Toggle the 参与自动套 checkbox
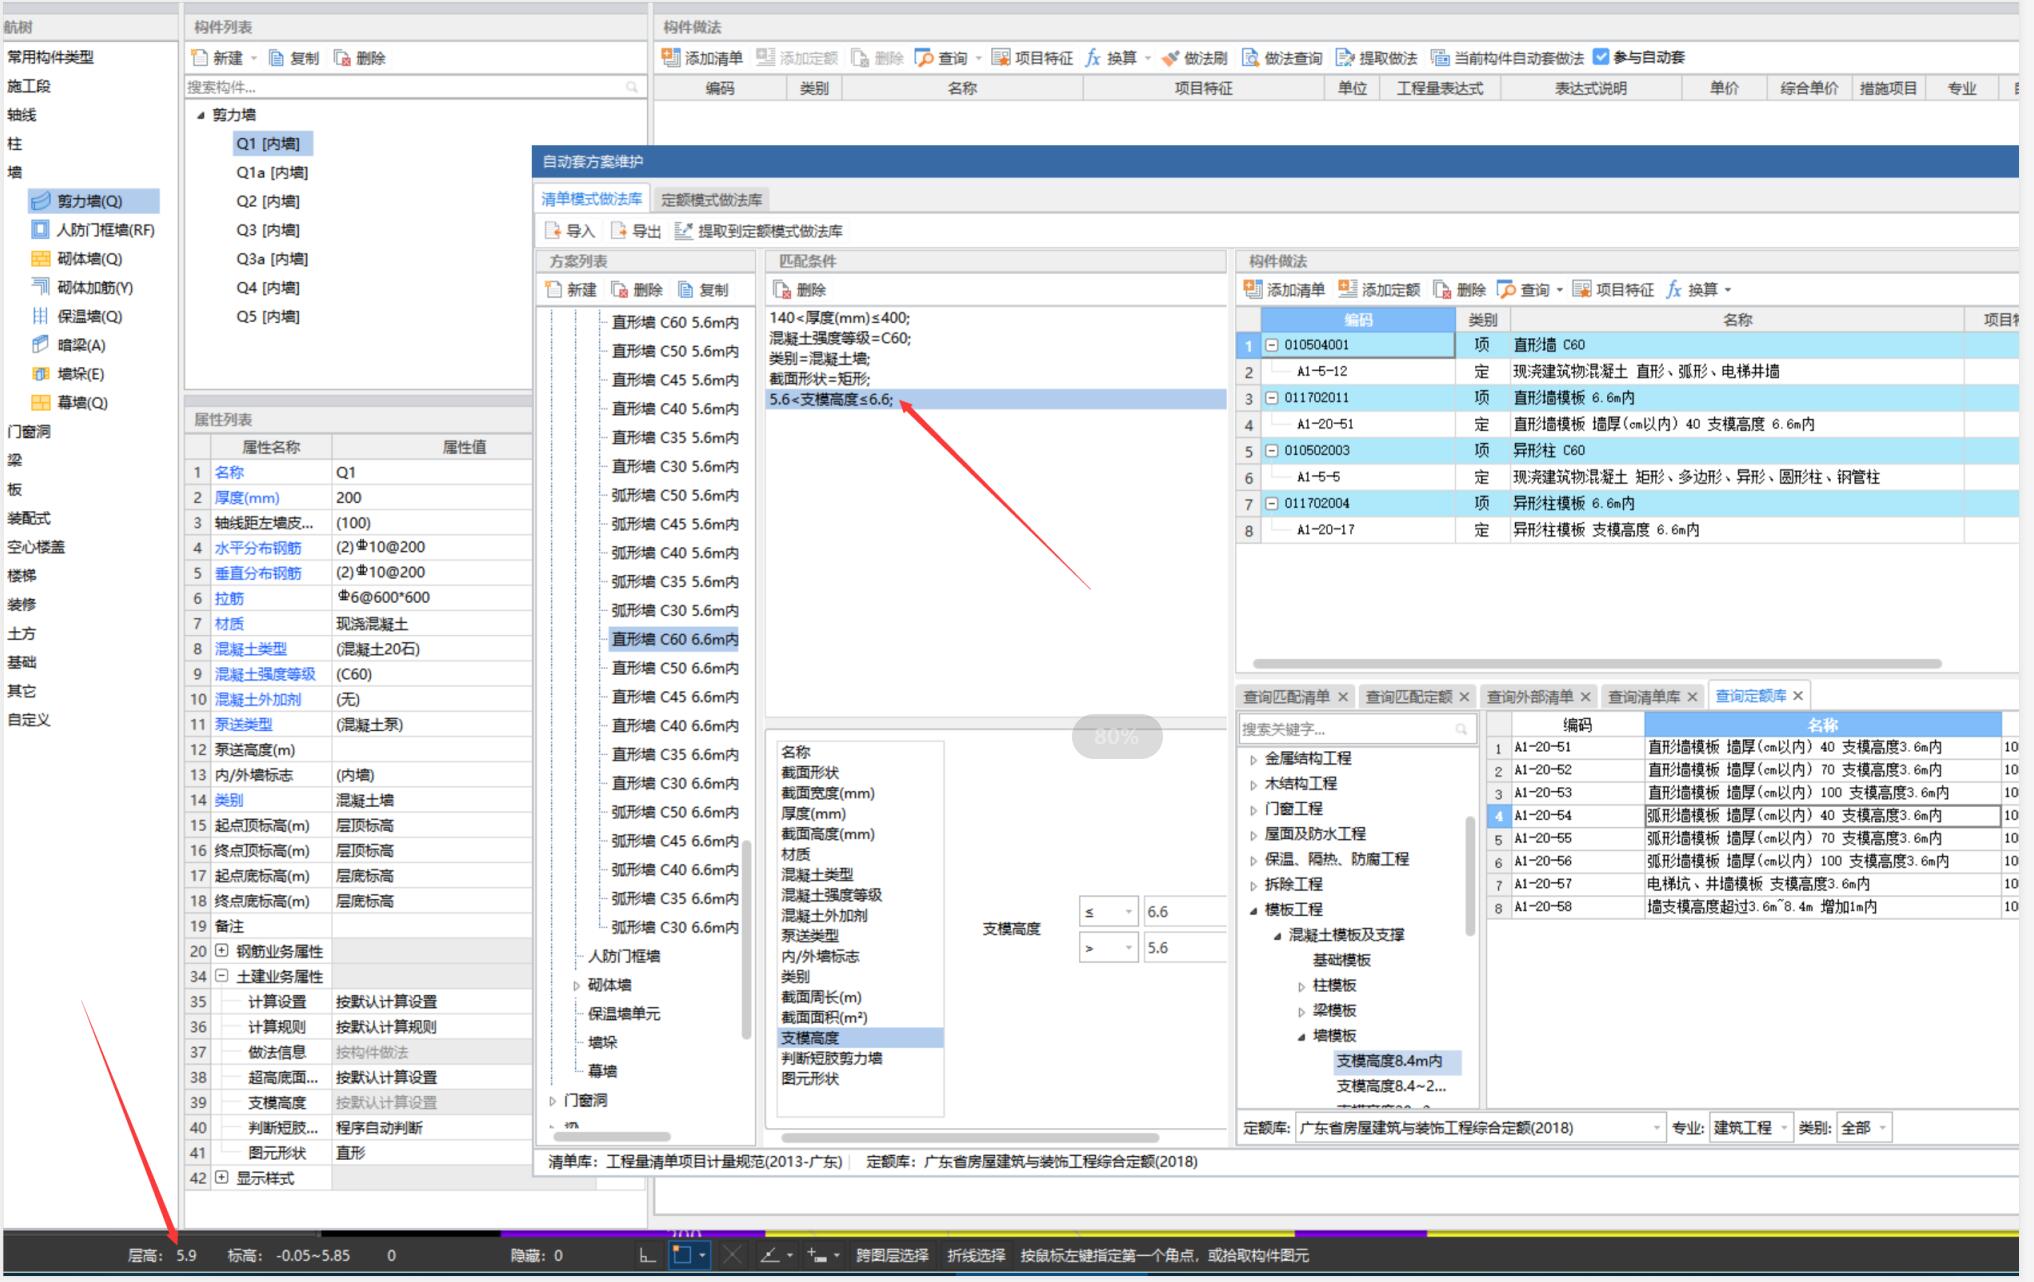The height and width of the screenshot is (1282, 2034). [1601, 57]
